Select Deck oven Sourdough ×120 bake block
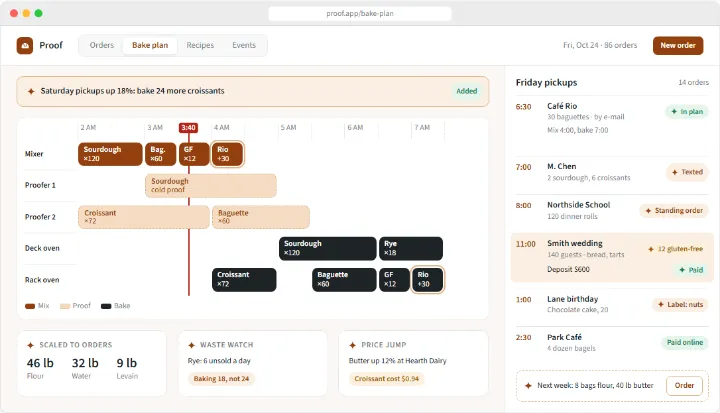Viewport: 720px width, 413px height. (x=327, y=248)
